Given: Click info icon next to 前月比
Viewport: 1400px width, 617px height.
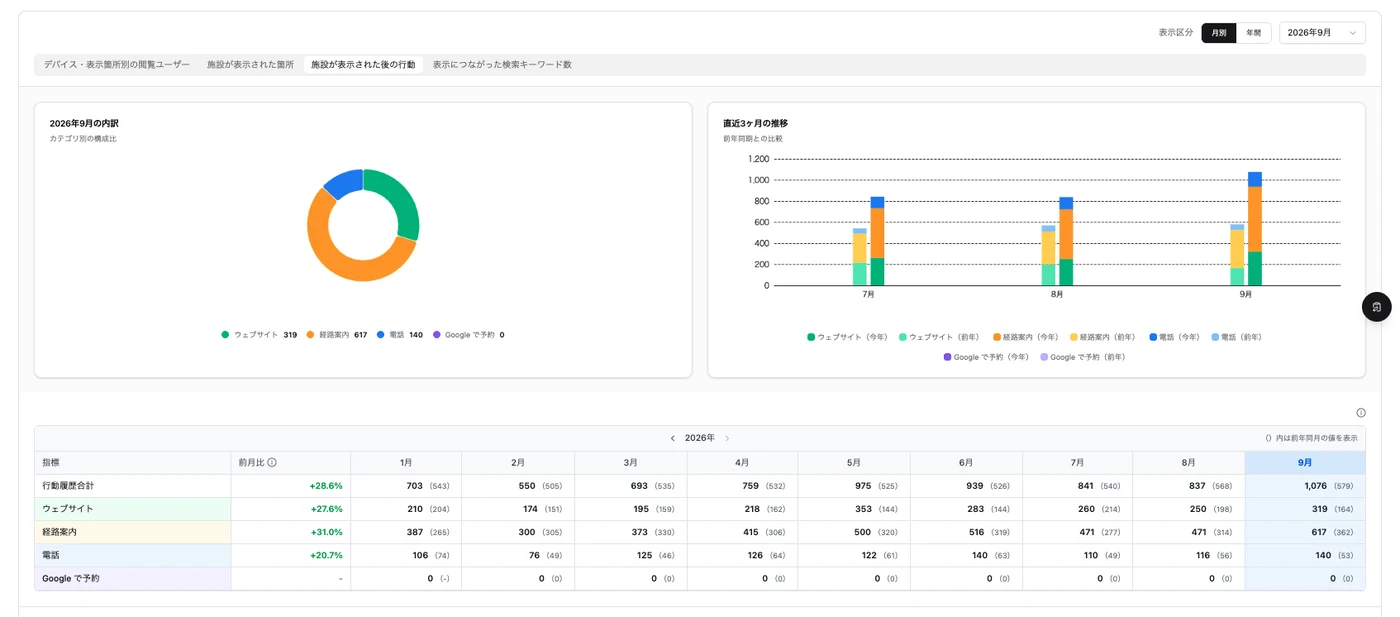Looking at the screenshot, I should [x=272, y=463].
